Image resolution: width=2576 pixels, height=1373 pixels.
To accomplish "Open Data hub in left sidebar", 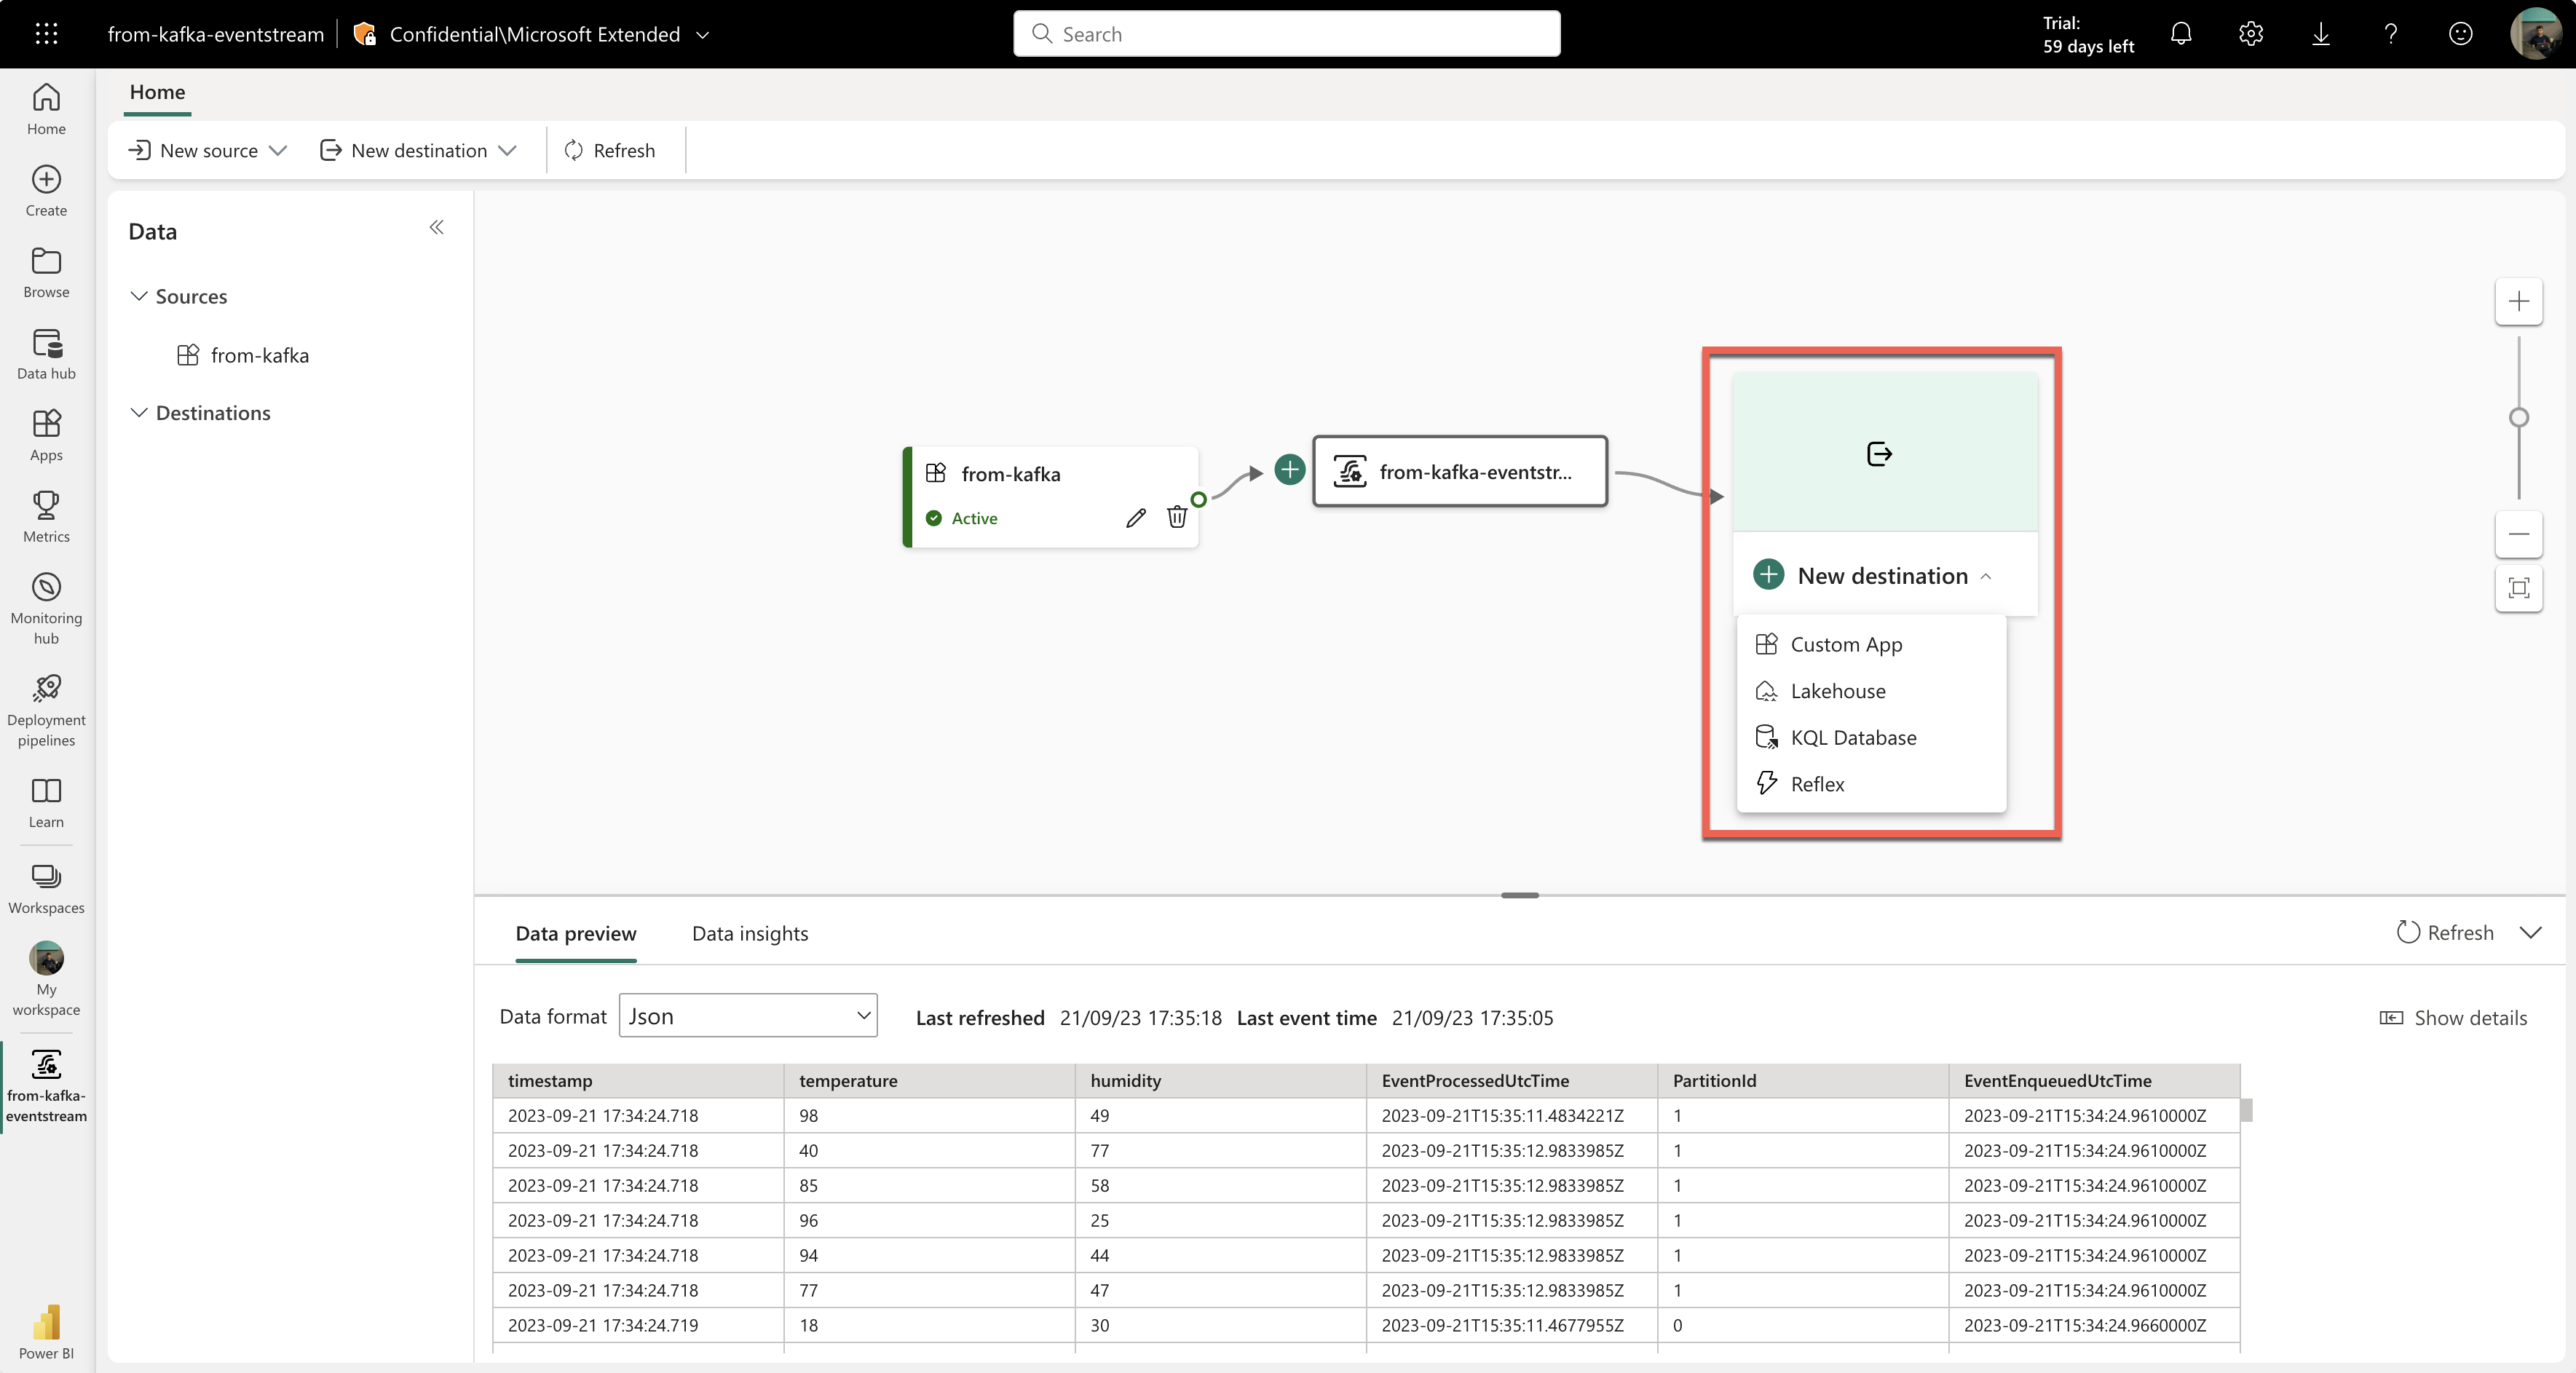I will [x=46, y=354].
